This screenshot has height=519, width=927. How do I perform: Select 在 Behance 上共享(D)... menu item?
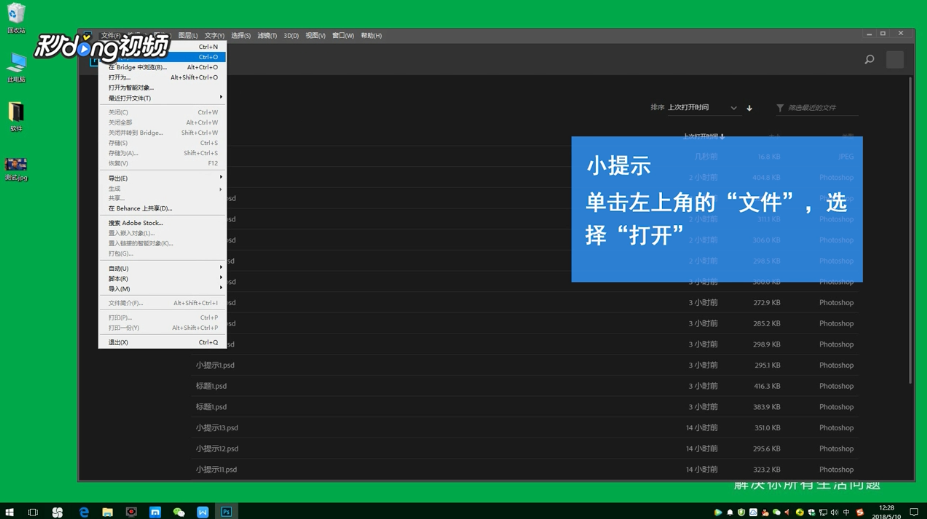coord(162,208)
